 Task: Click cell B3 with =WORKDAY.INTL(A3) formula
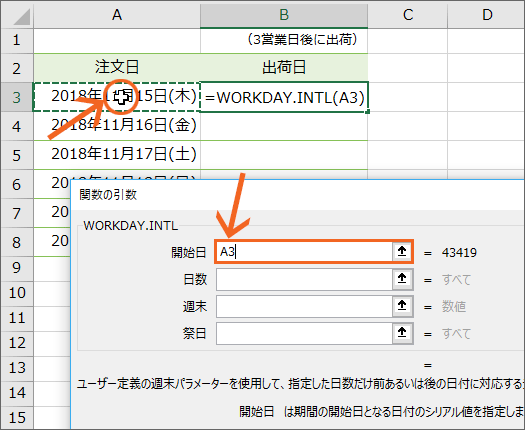(x=284, y=97)
